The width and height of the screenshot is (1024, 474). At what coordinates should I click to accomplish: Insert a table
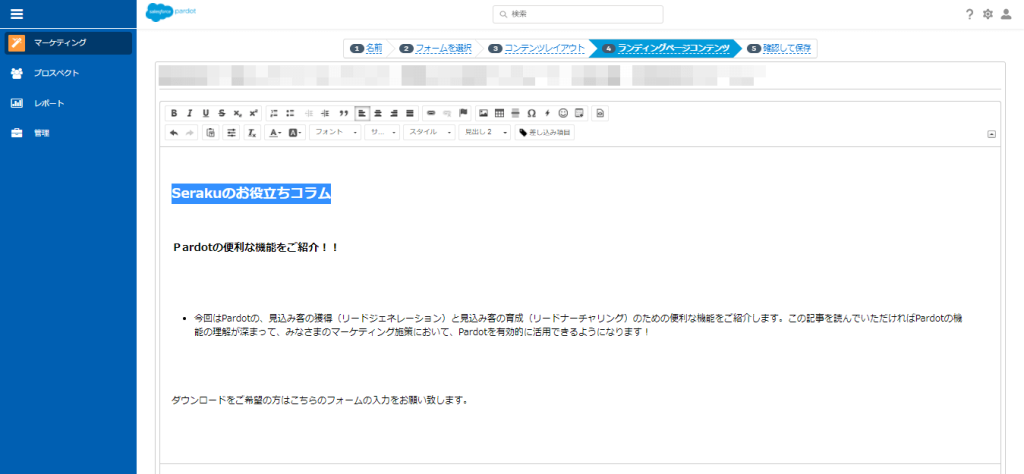pyautogui.click(x=500, y=113)
